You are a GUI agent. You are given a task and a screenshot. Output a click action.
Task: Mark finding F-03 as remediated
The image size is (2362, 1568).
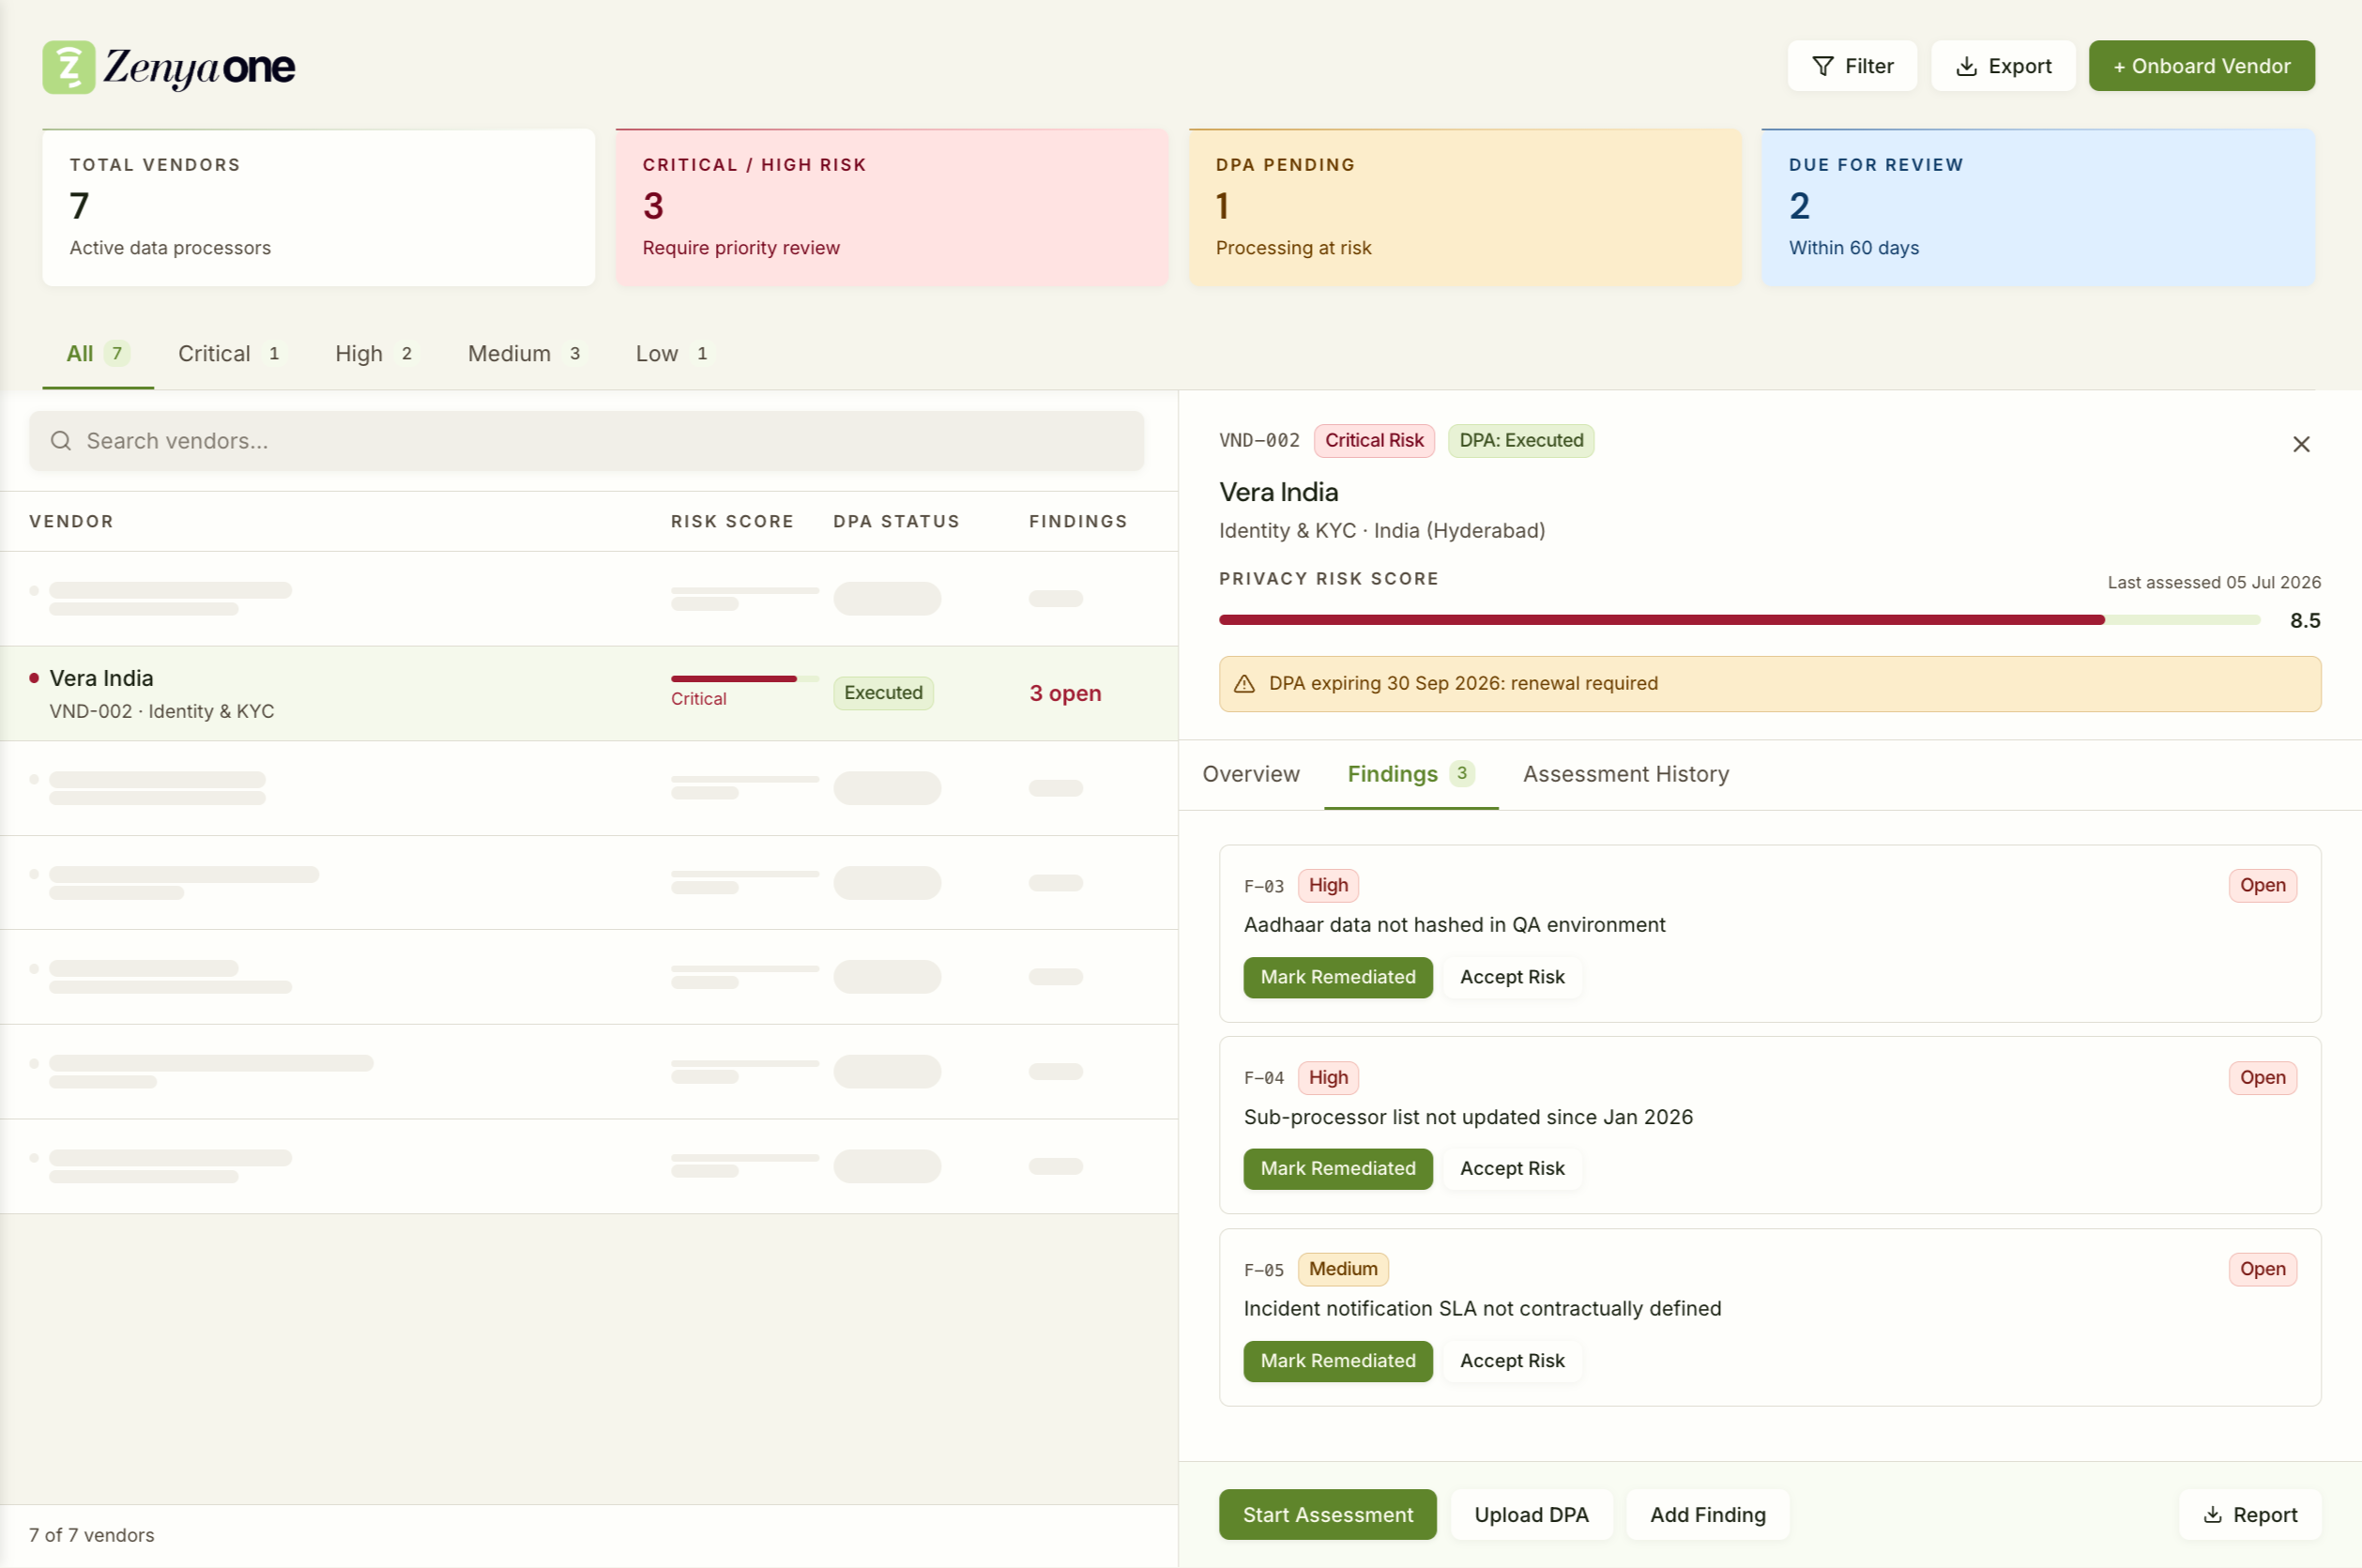click(1337, 977)
